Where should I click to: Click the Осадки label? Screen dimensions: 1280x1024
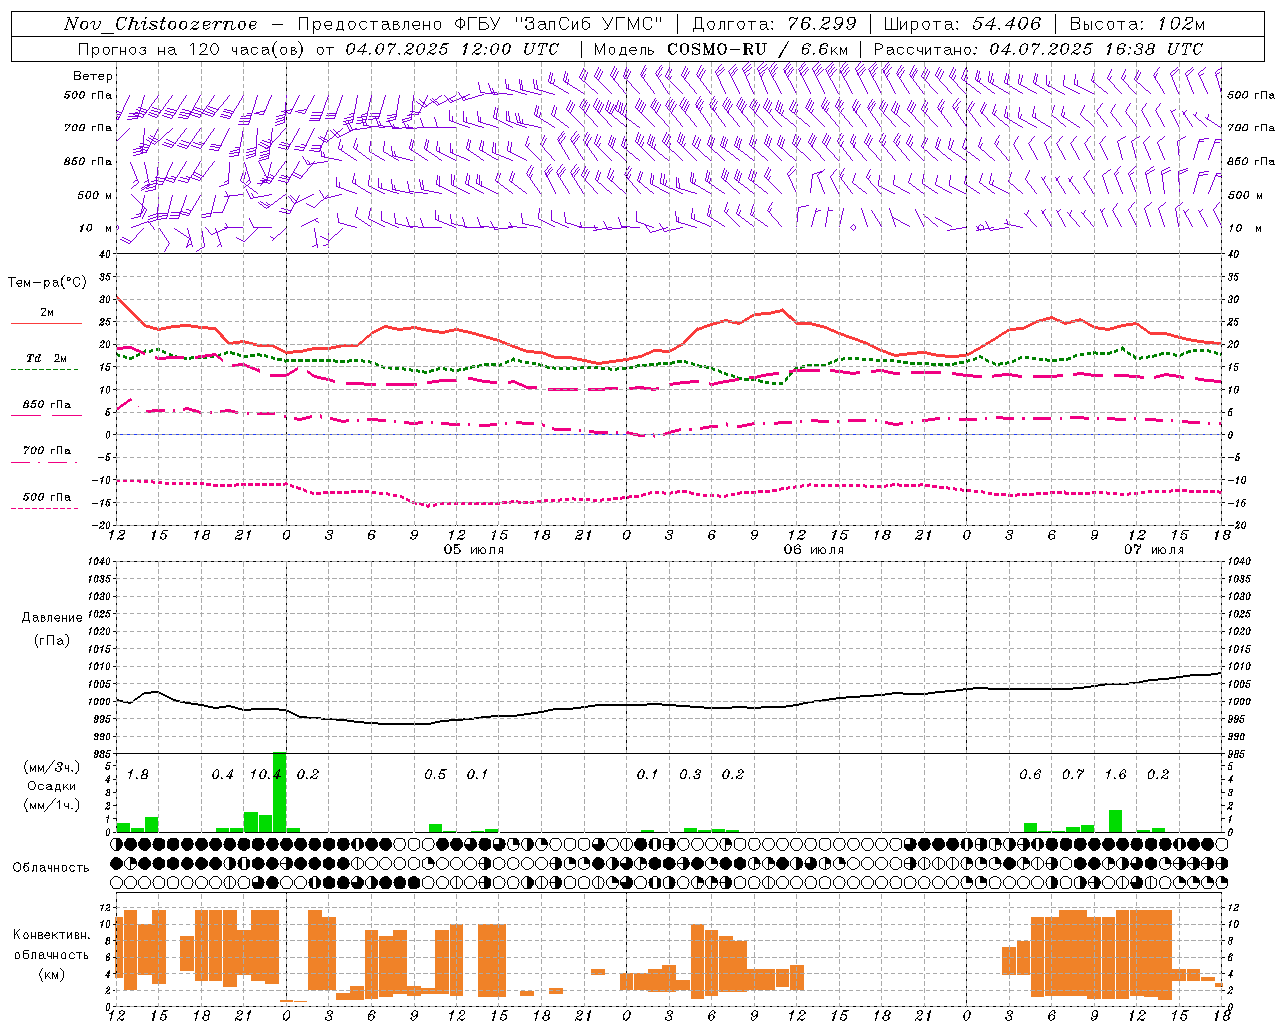(x=52, y=786)
